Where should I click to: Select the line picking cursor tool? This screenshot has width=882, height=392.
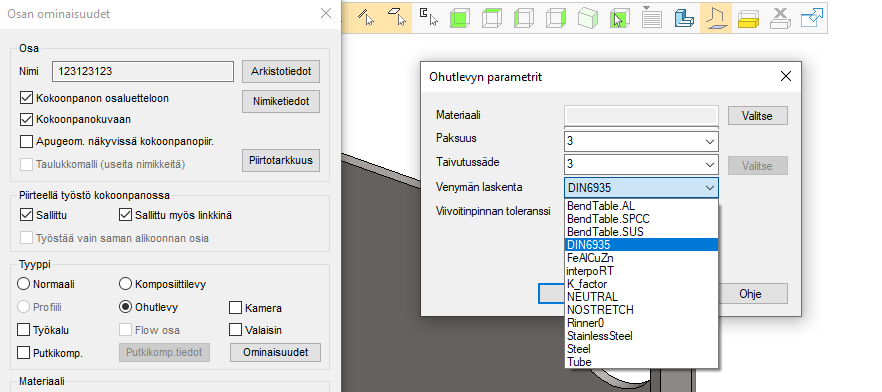(x=366, y=17)
